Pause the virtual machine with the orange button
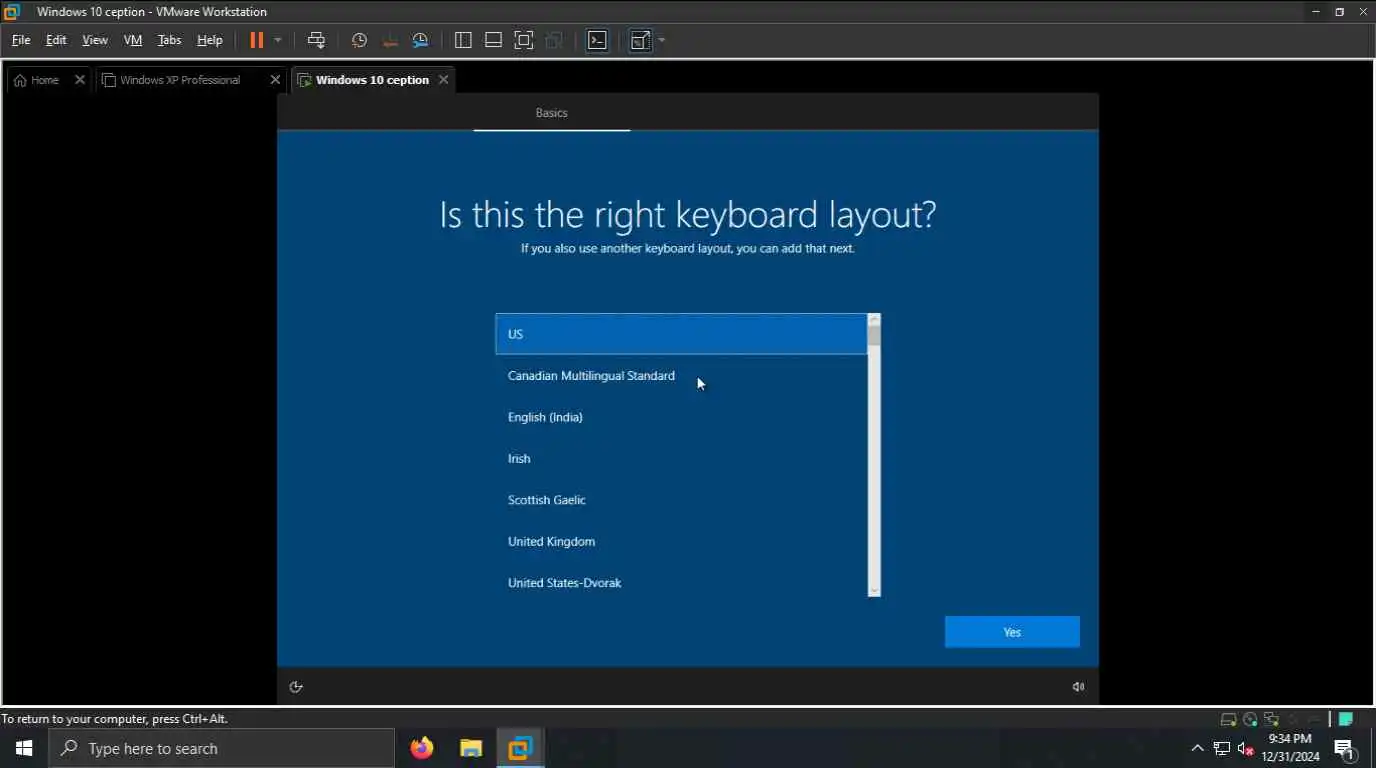Screen dimensions: 1376x768 click(256, 40)
